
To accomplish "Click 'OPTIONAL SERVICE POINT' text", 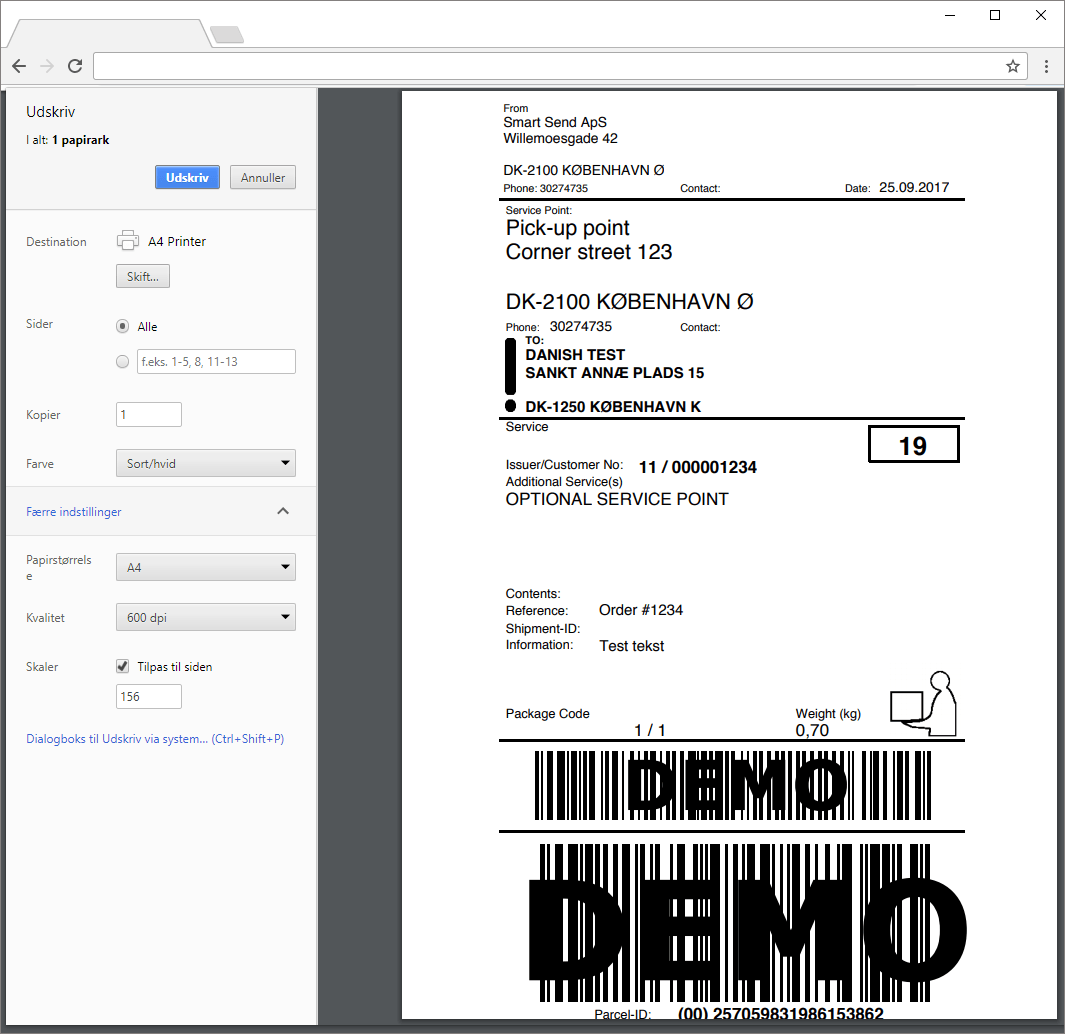I will (x=617, y=499).
